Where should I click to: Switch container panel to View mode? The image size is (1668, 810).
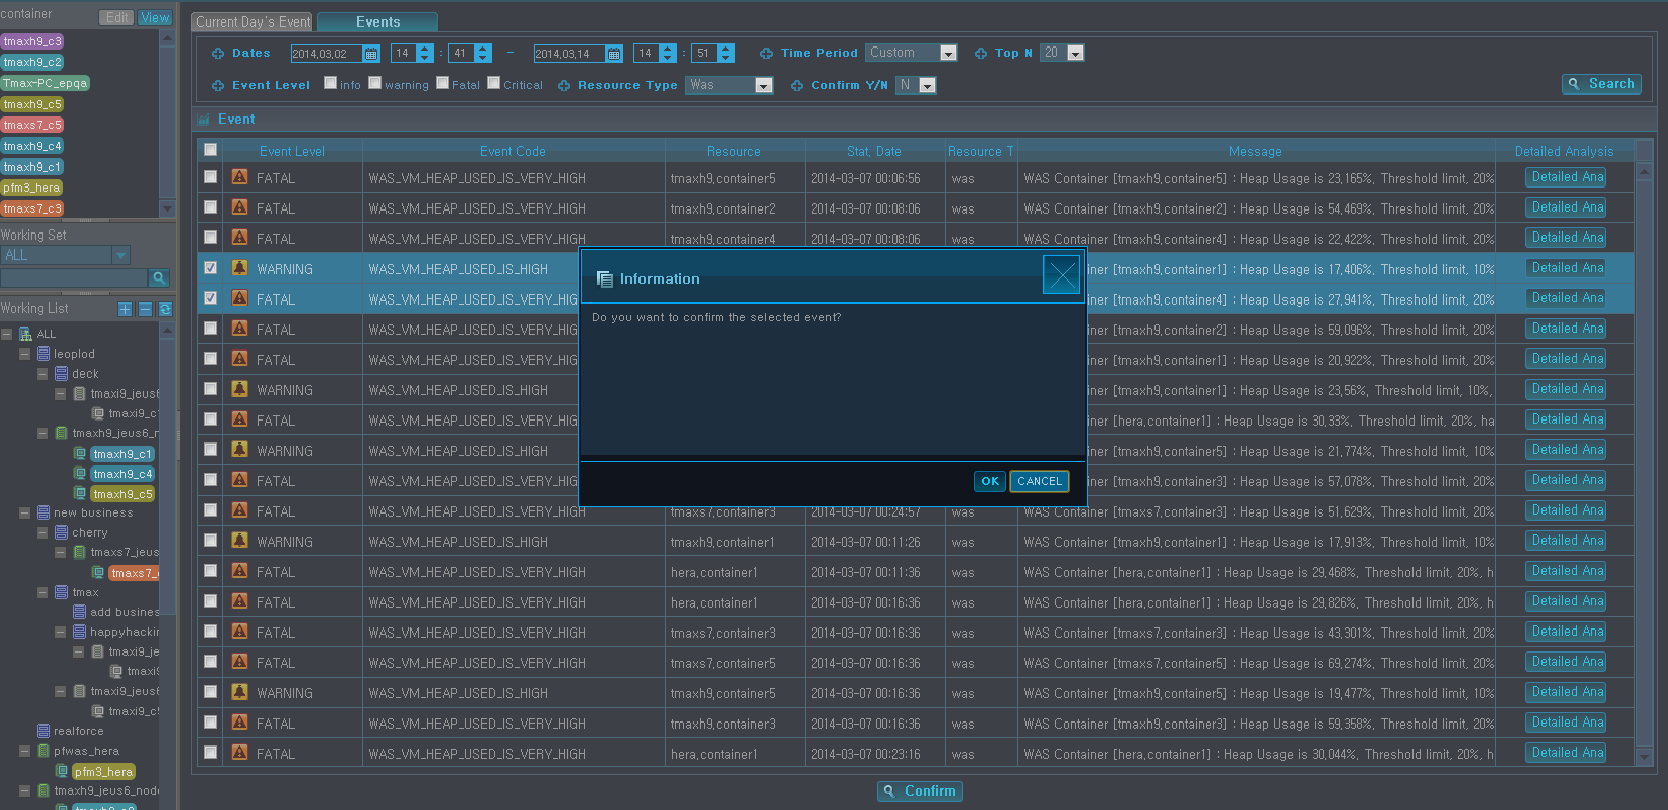[154, 18]
